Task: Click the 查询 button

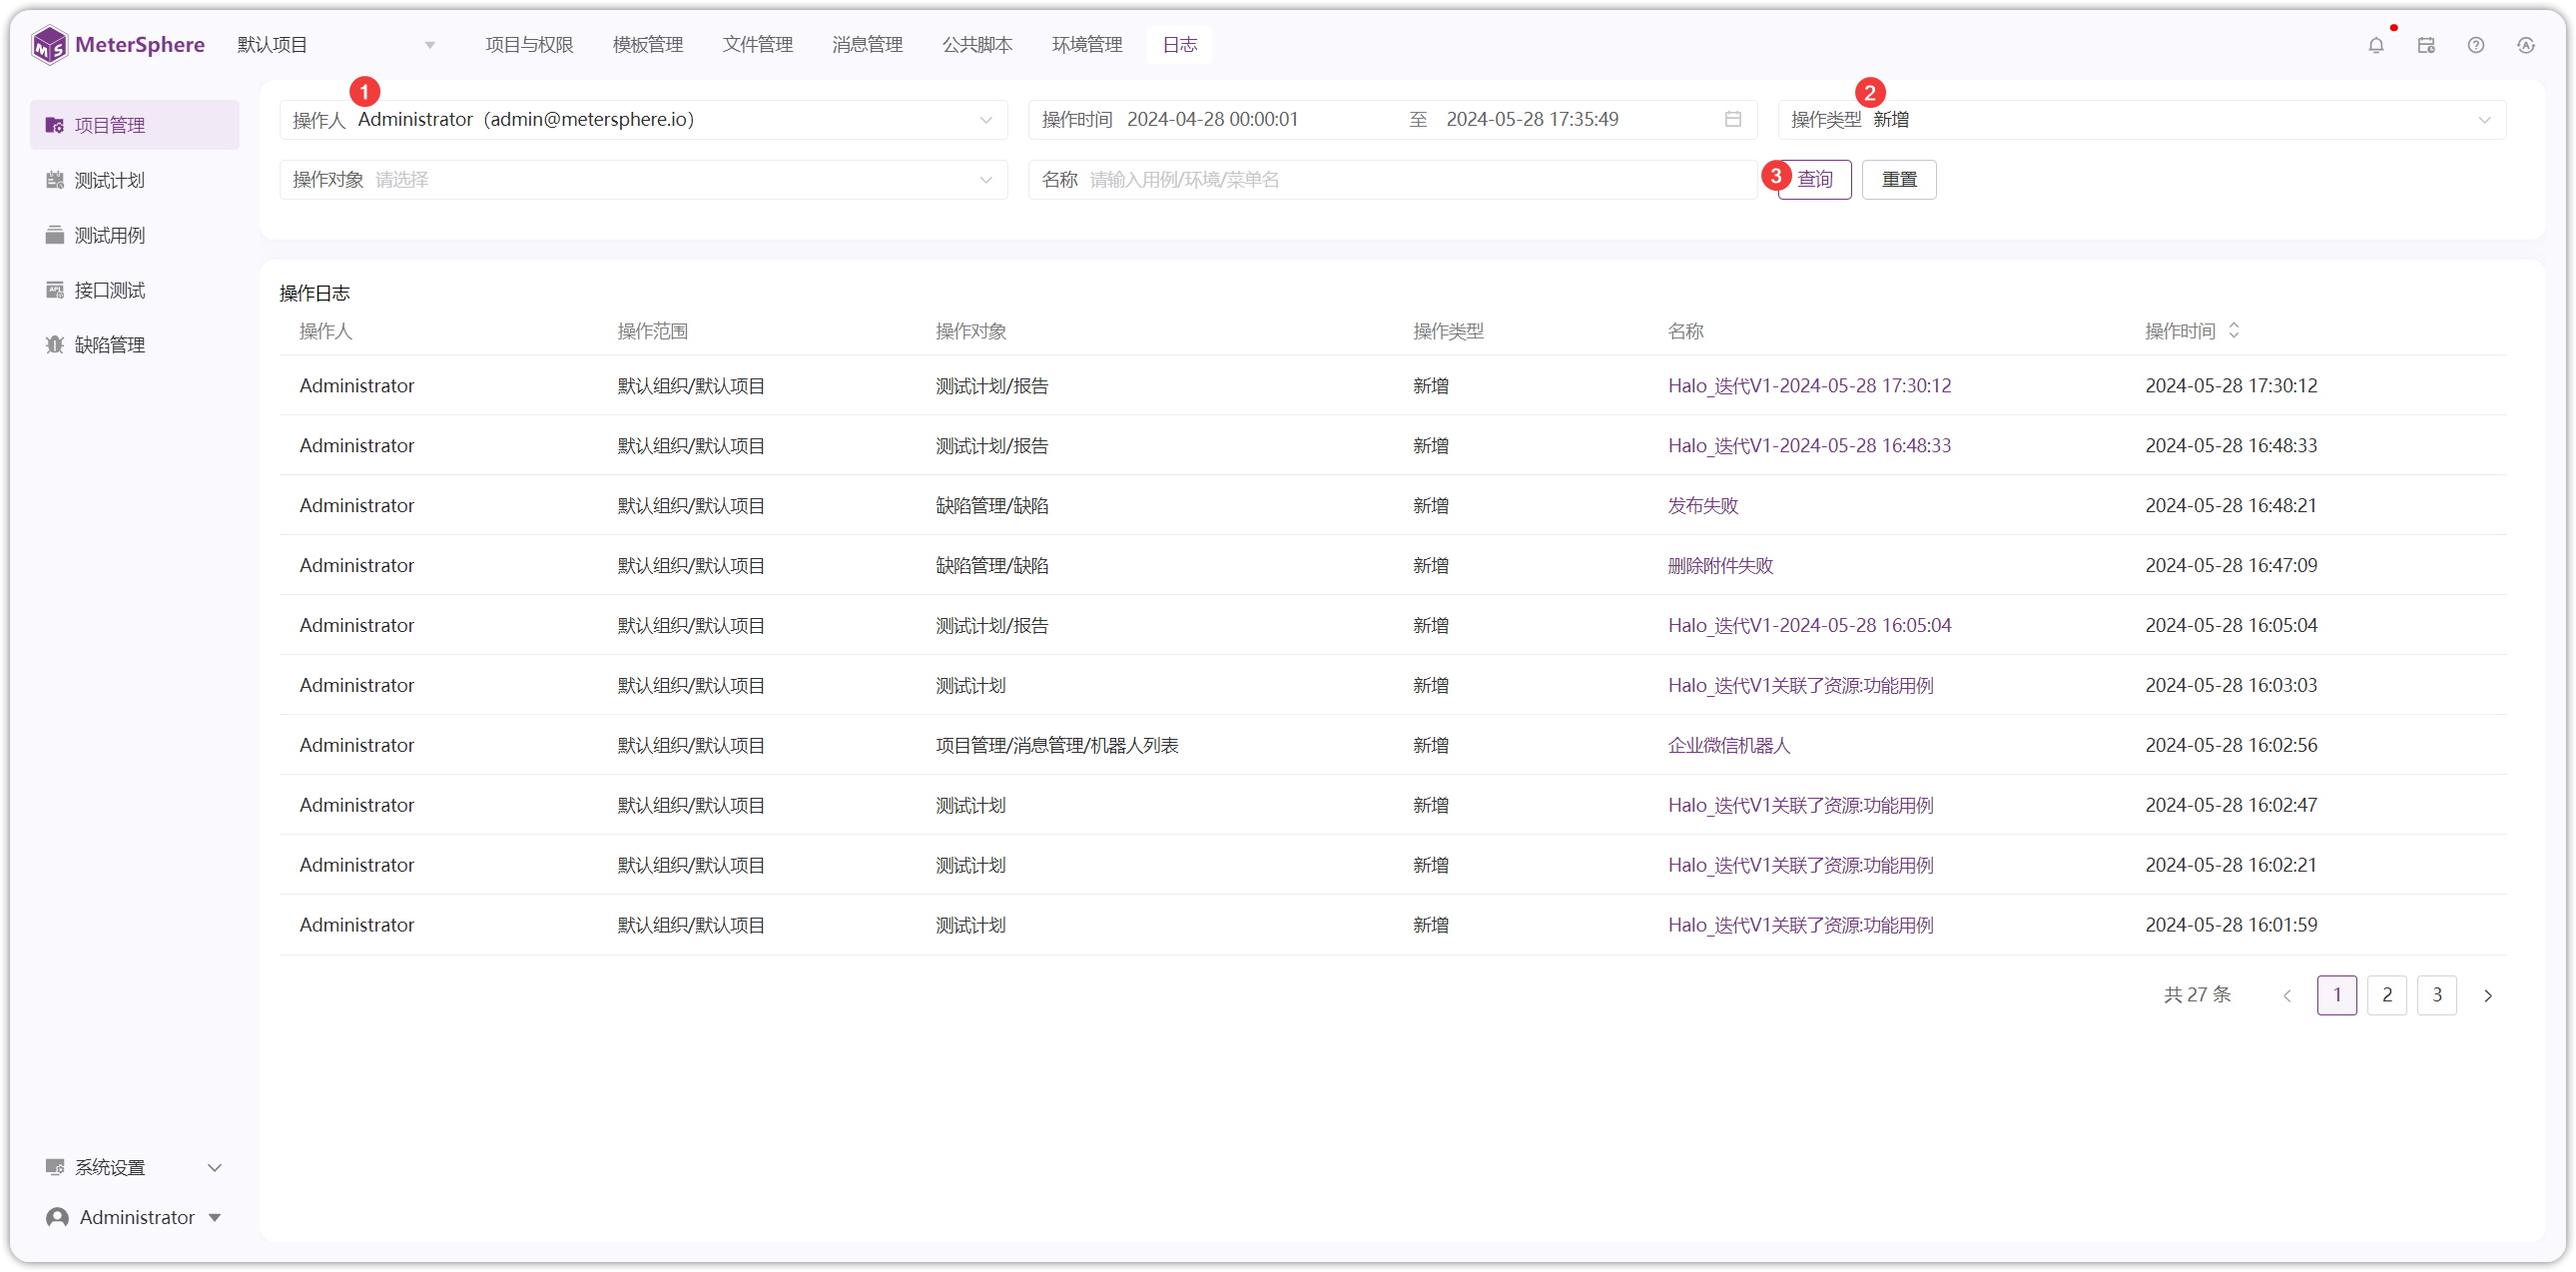Action: pos(1815,180)
